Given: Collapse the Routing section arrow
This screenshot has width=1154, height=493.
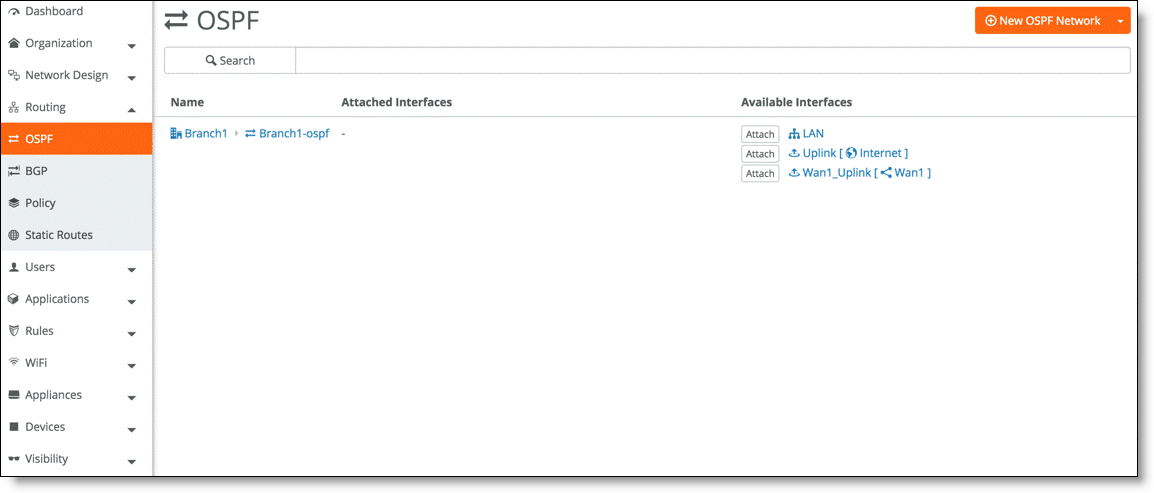Looking at the screenshot, I should tap(132, 108).
